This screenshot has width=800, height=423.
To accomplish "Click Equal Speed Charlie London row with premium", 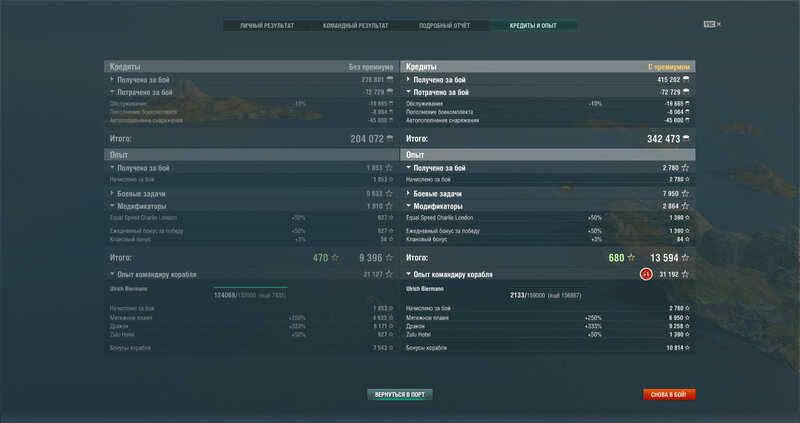I will pyautogui.click(x=547, y=218).
